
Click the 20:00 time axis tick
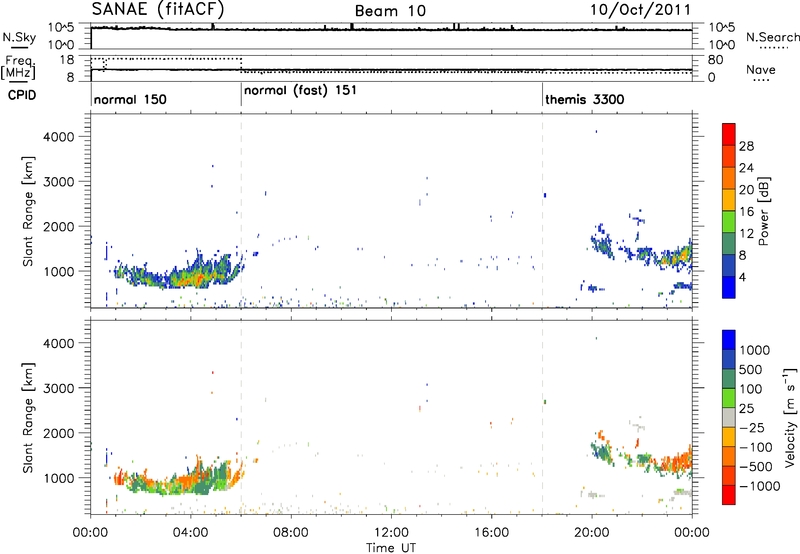592,533
